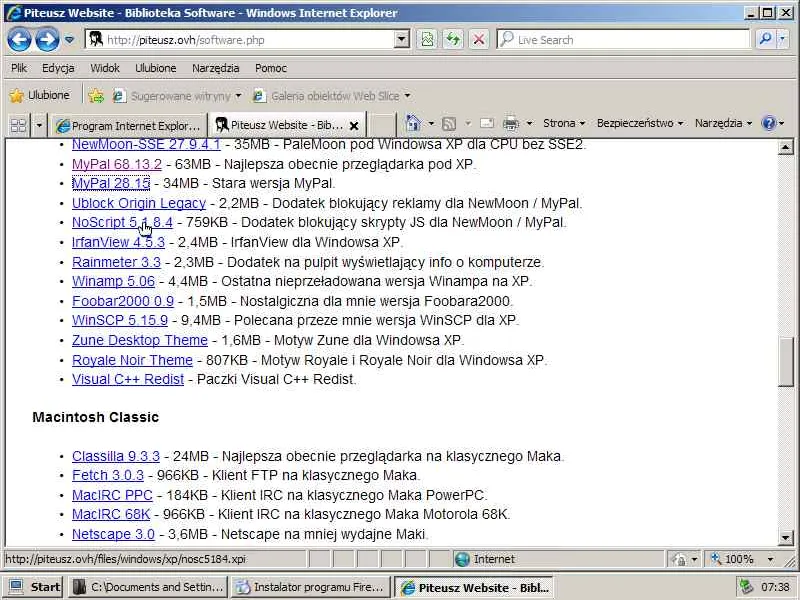The image size is (800, 600).
Task: Show Quick Tabs grid view
Action: [18, 124]
